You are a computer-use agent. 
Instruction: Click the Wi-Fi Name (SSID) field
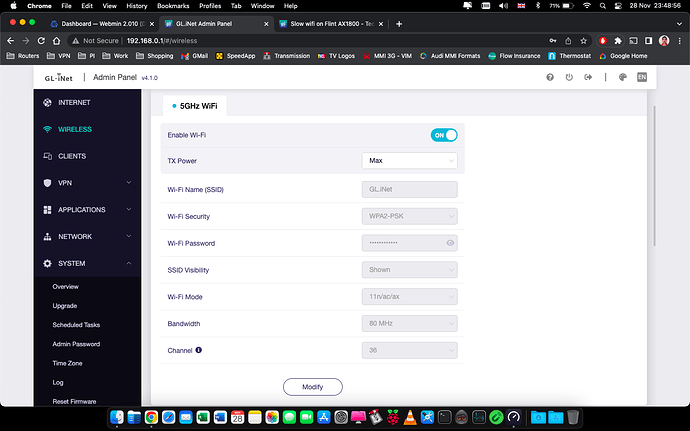[x=409, y=189]
